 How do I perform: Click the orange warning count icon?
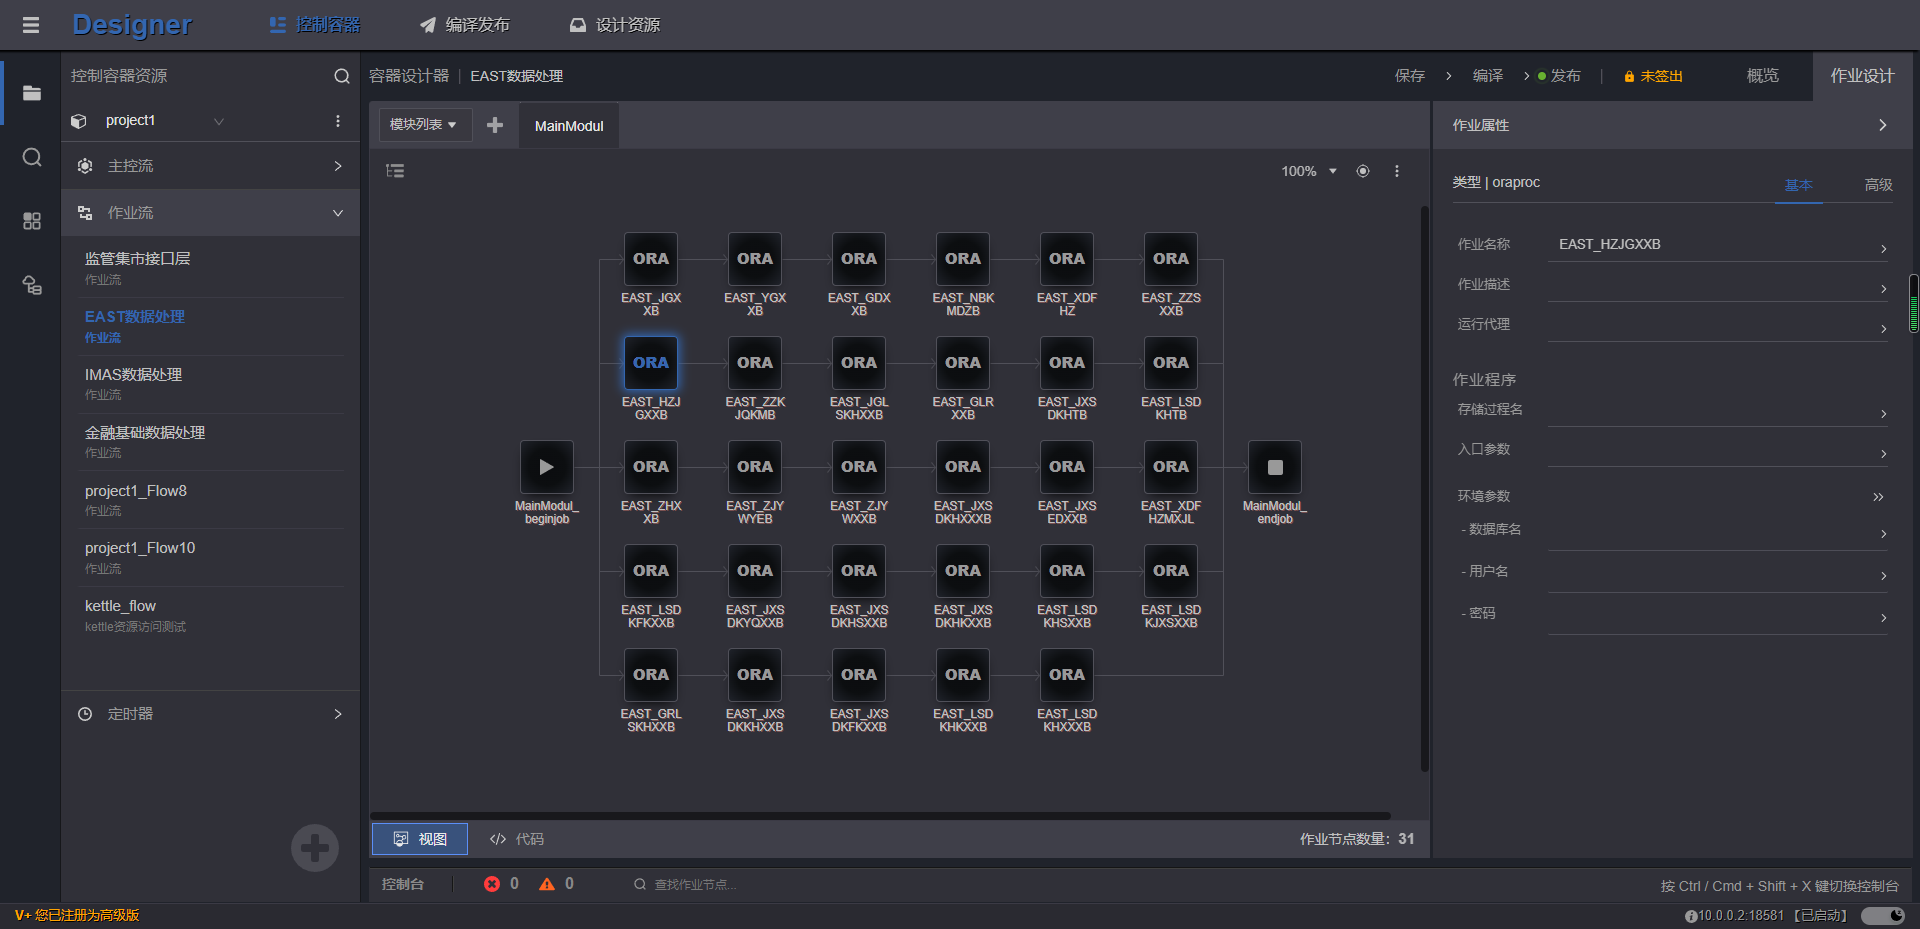pyautogui.click(x=547, y=884)
